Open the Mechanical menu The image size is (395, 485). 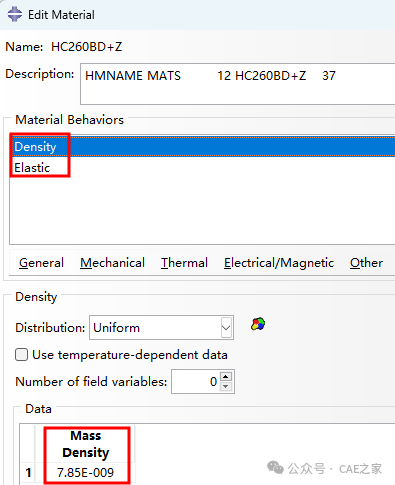tap(112, 263)
